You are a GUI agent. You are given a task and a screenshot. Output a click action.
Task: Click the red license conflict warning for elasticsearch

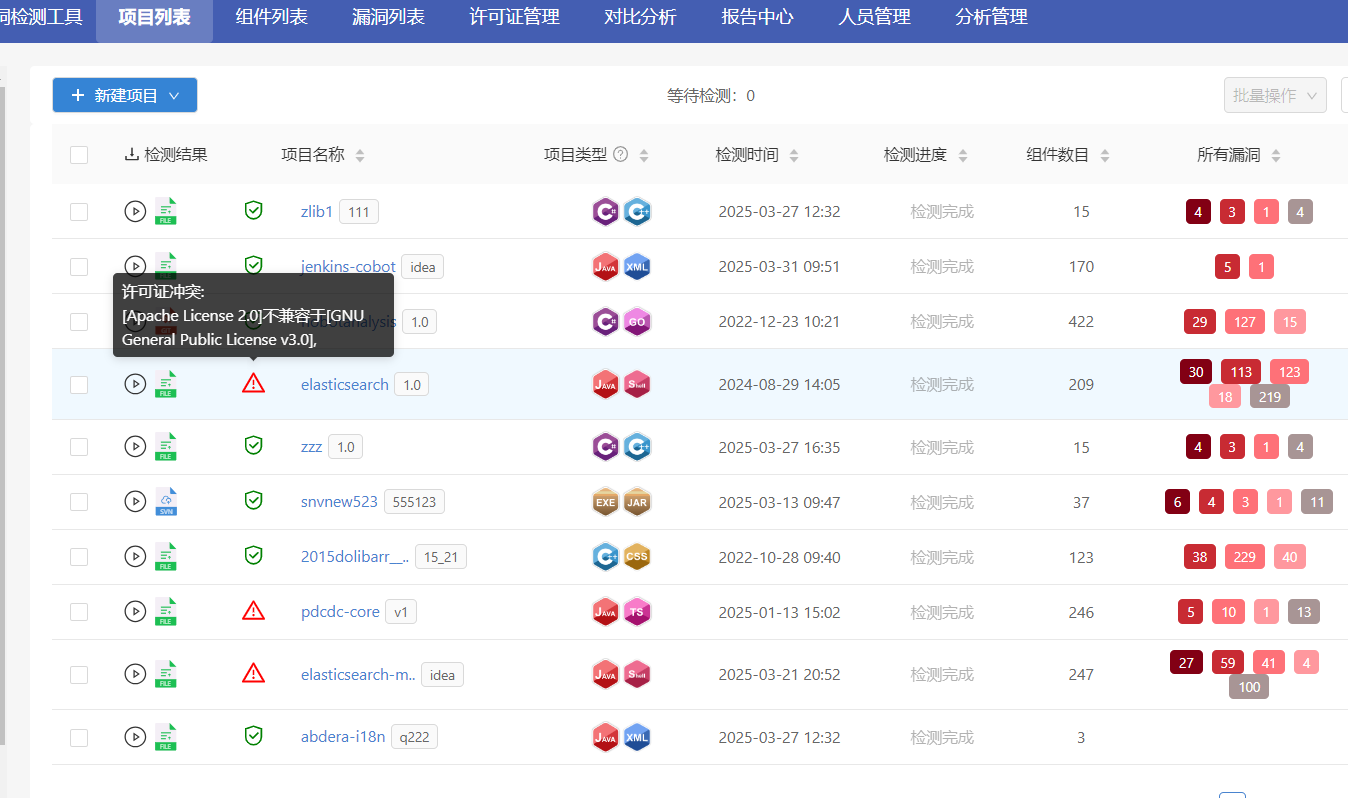[253, 383]
